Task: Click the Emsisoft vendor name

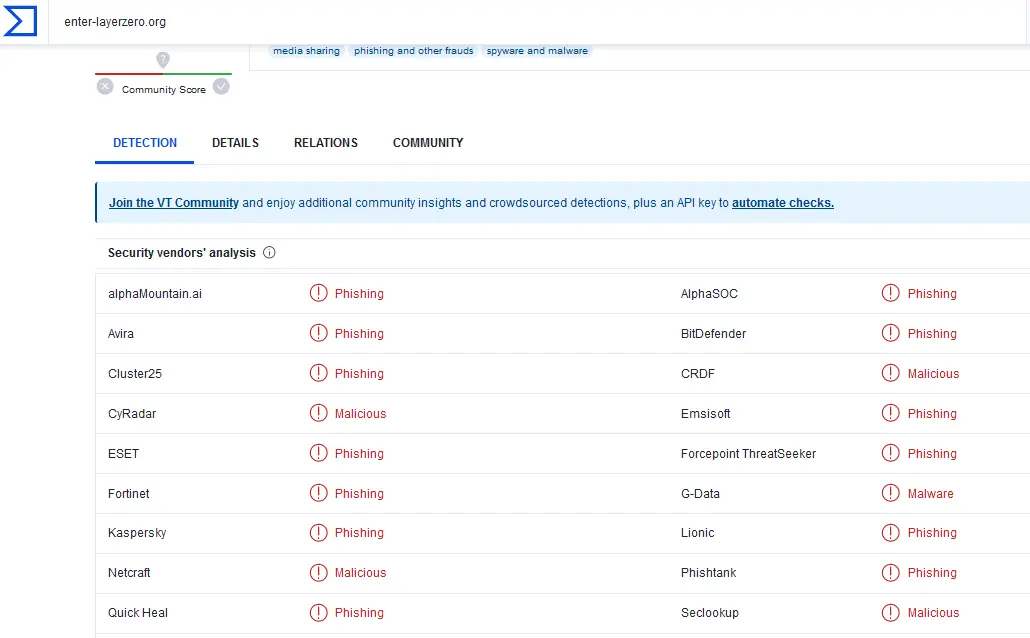Action: (705, 414)
